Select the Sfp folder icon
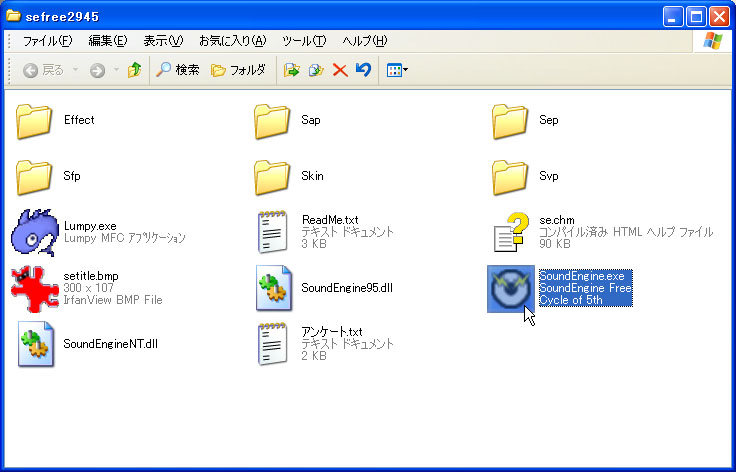 (34, 177)
